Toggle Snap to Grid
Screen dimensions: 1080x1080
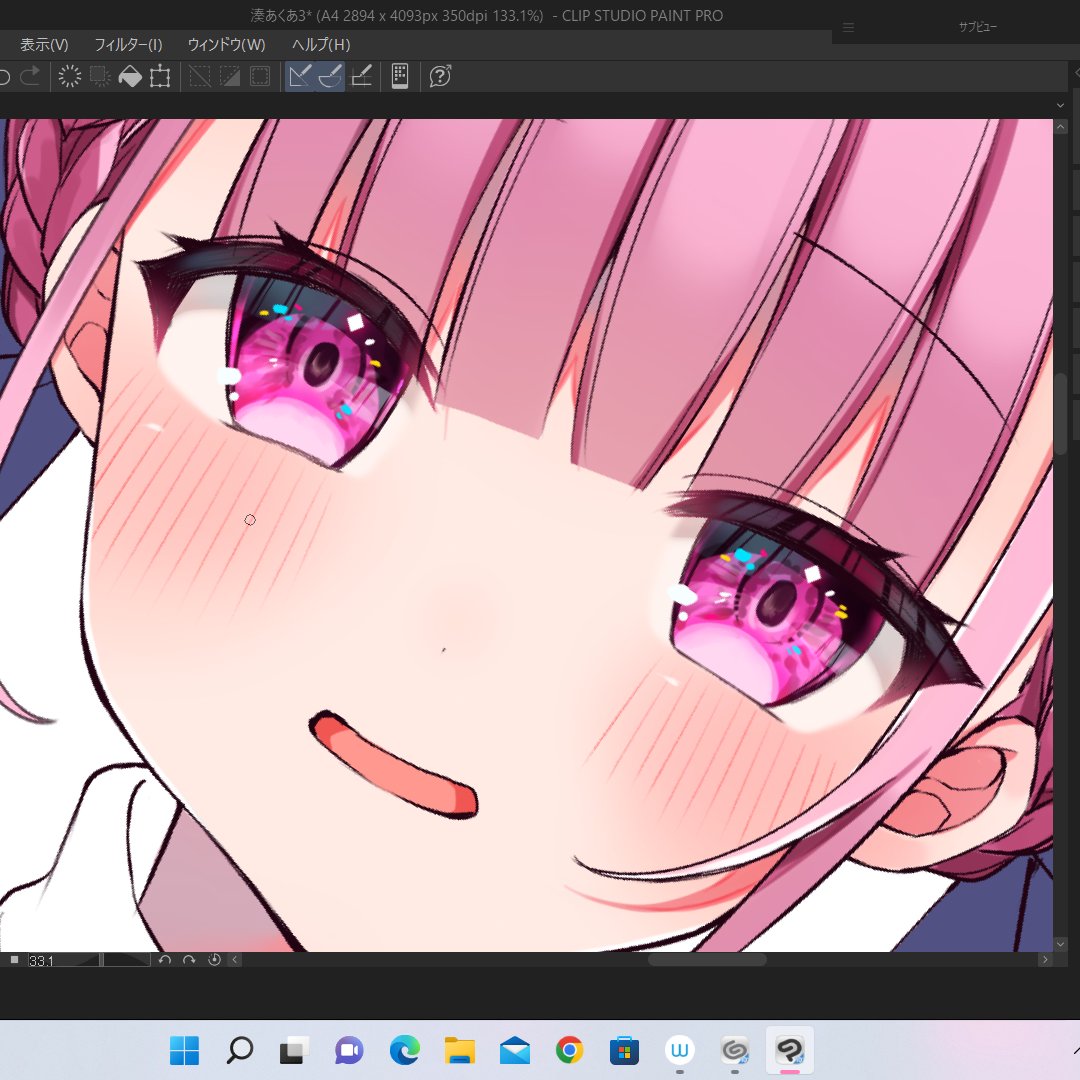(x=362, y=76)
